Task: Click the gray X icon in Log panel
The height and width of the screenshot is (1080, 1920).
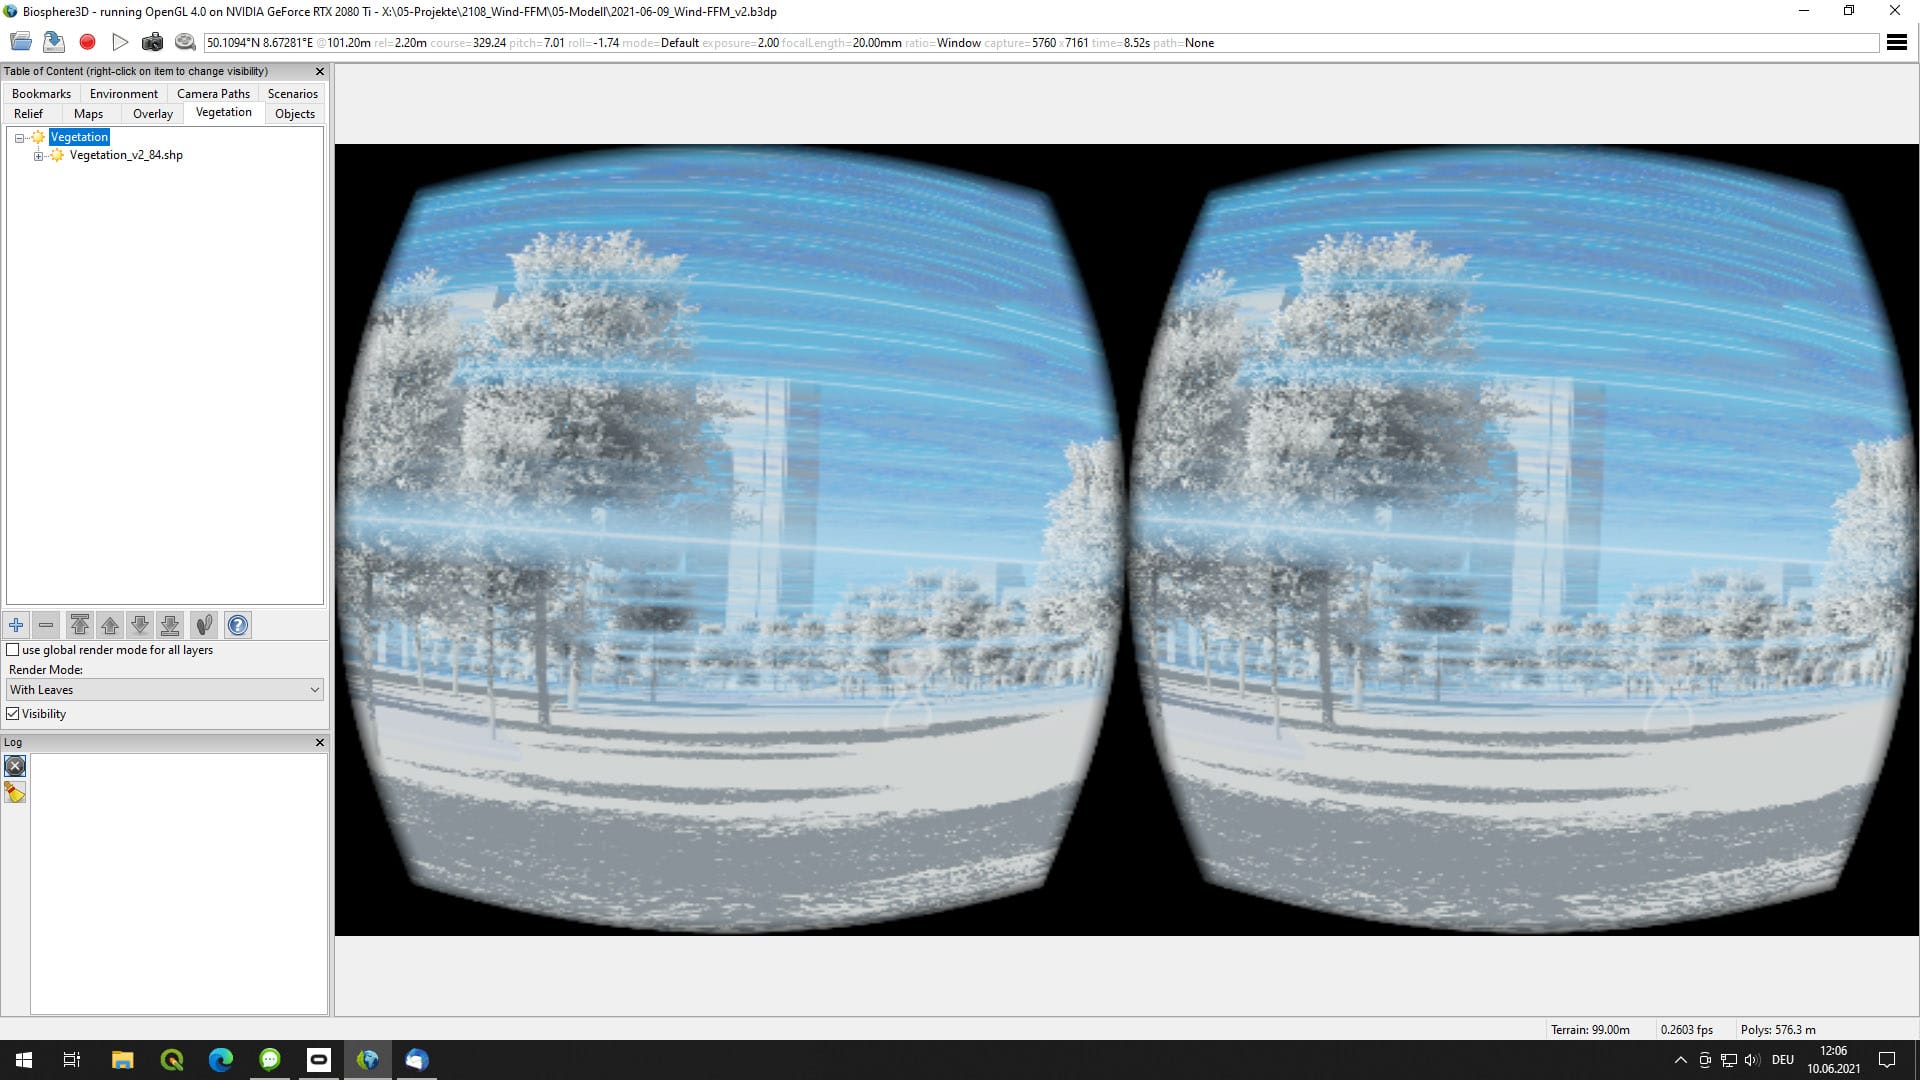Action: click(x=15, y=766)
